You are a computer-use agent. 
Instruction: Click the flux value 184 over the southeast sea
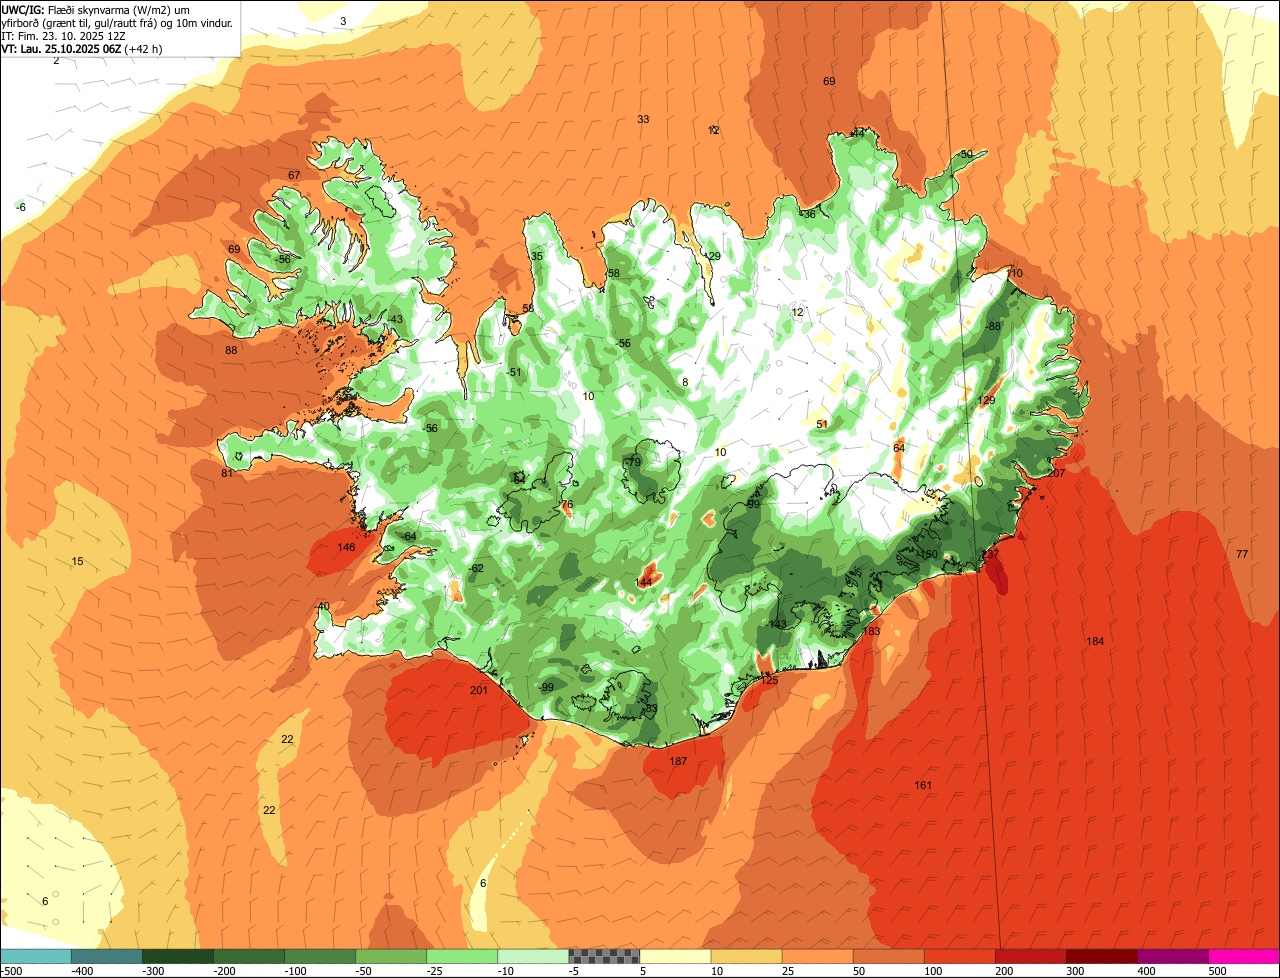point(1095,641)
